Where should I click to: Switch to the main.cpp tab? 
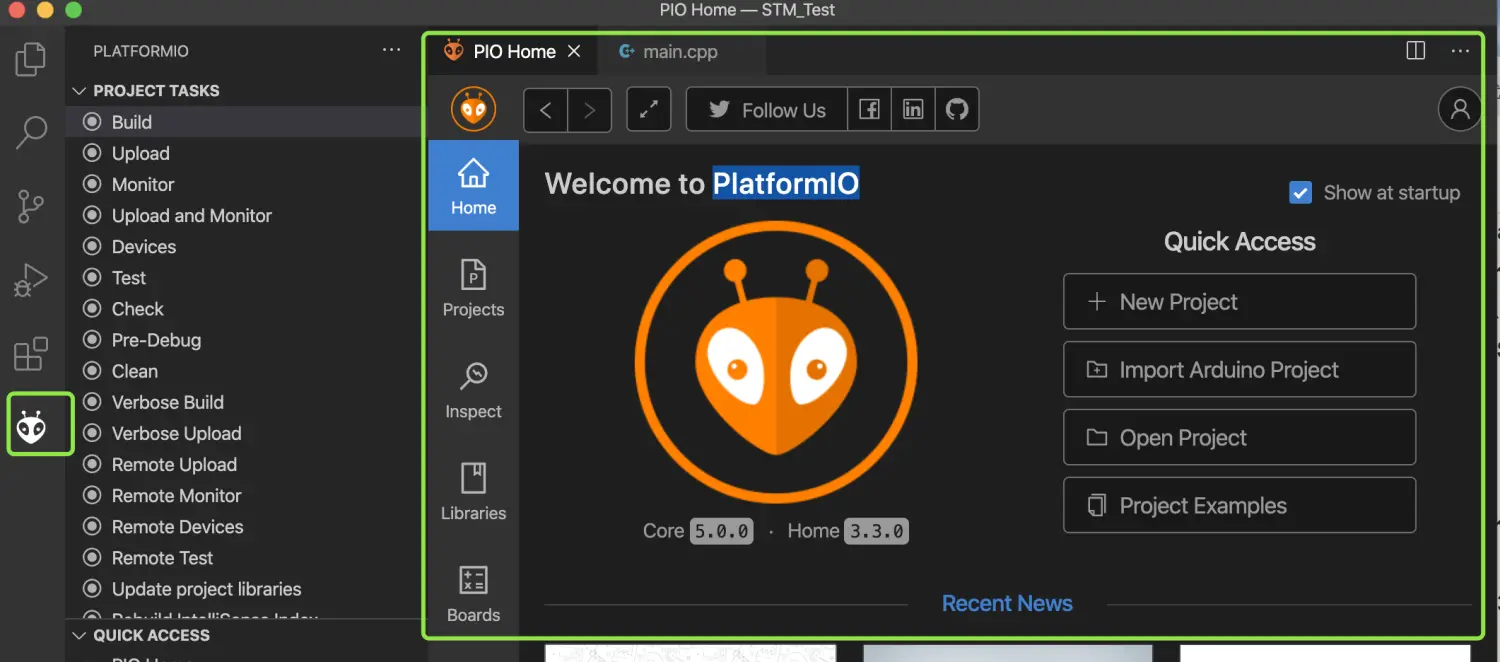click(681, 51)
